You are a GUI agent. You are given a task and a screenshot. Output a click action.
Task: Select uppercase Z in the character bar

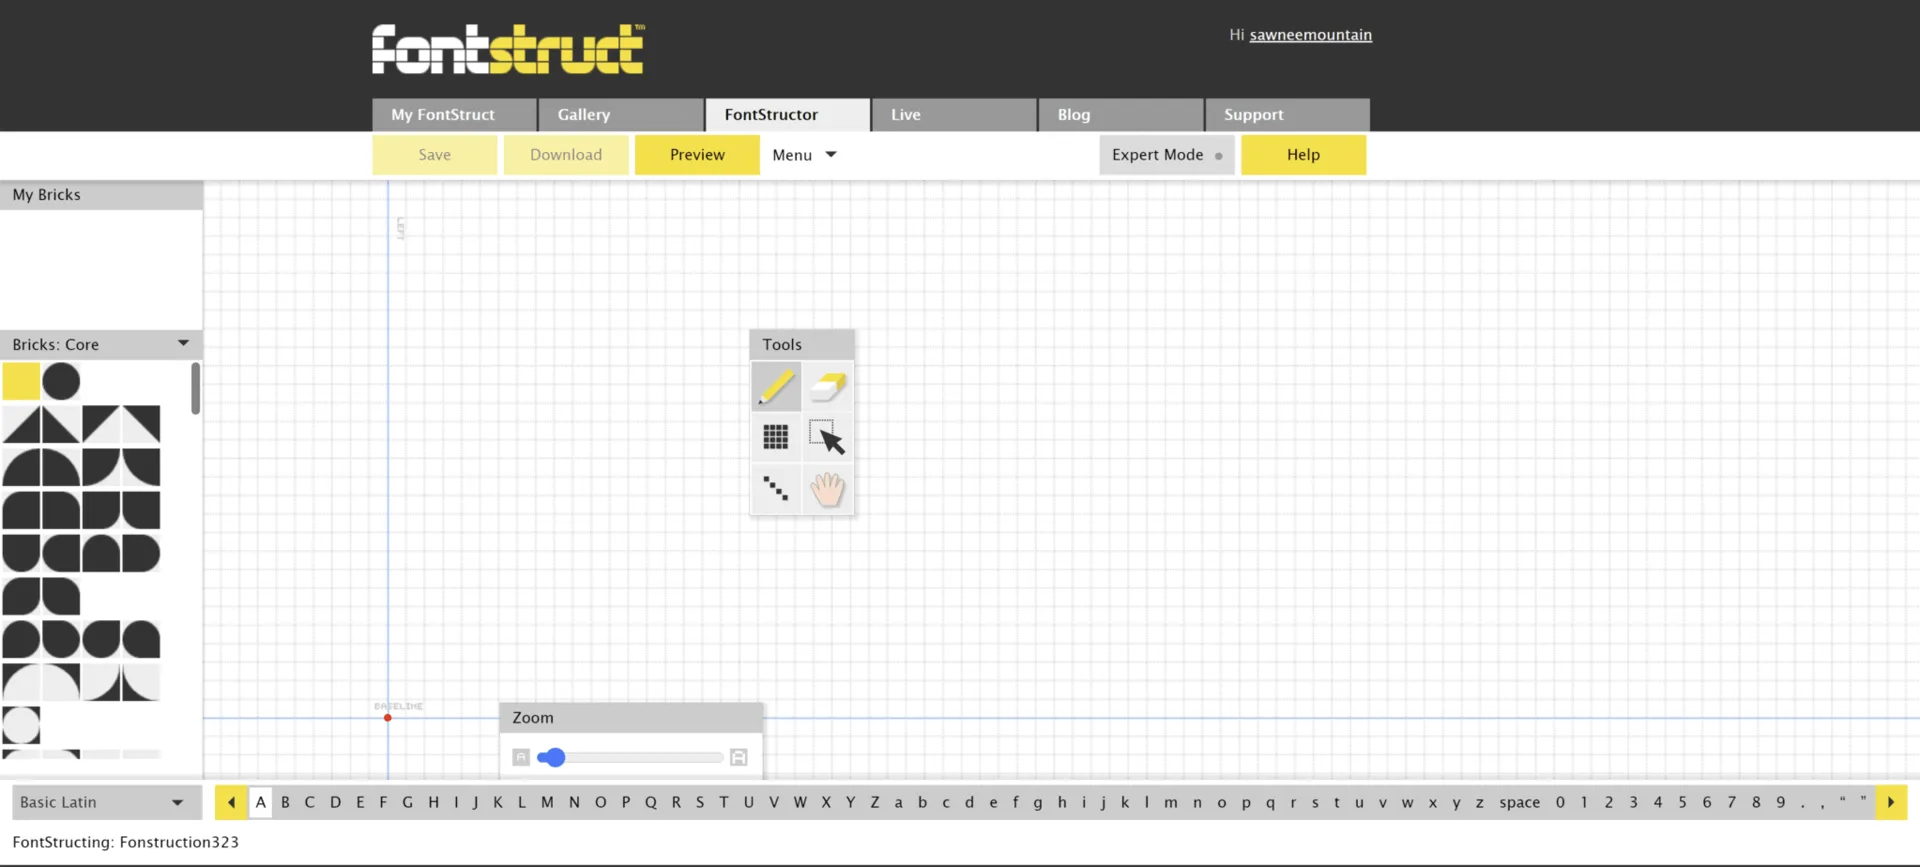coord(875,802)
